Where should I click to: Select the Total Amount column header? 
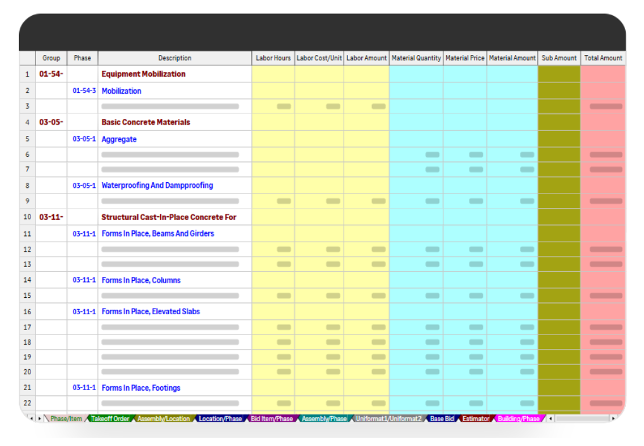click(x=603, y=58)
